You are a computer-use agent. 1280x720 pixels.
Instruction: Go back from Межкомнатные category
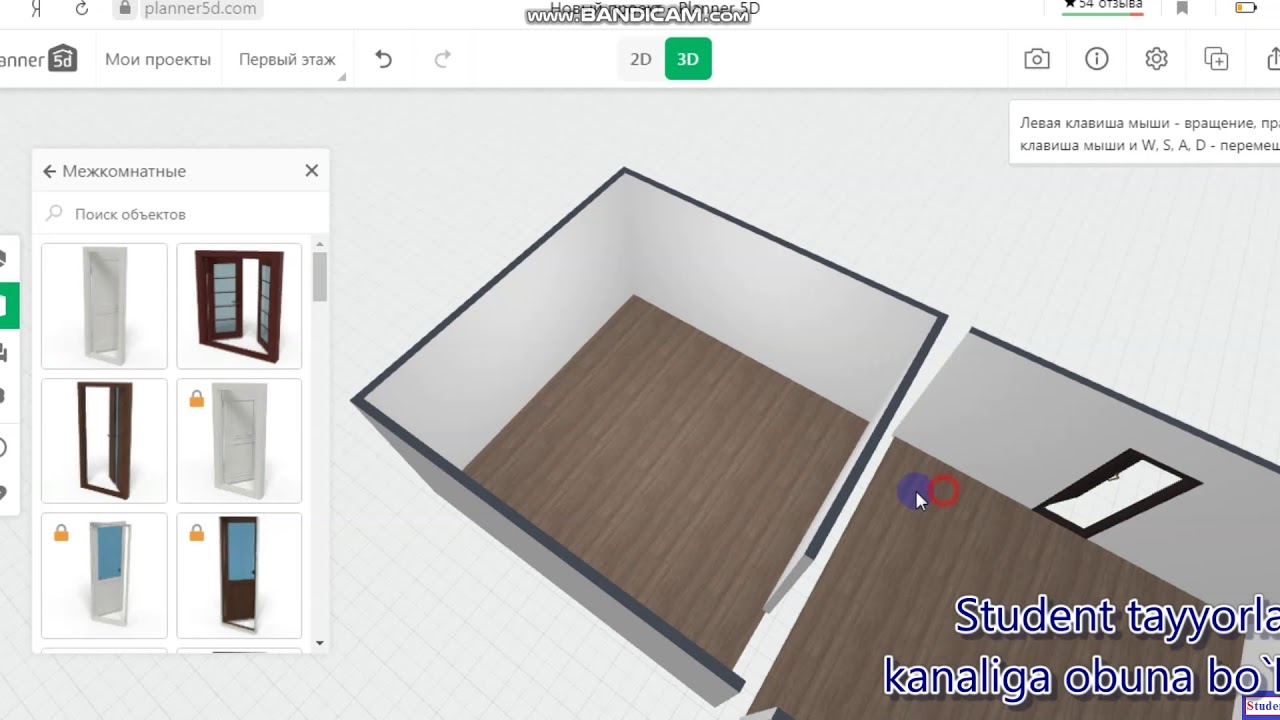49,171
